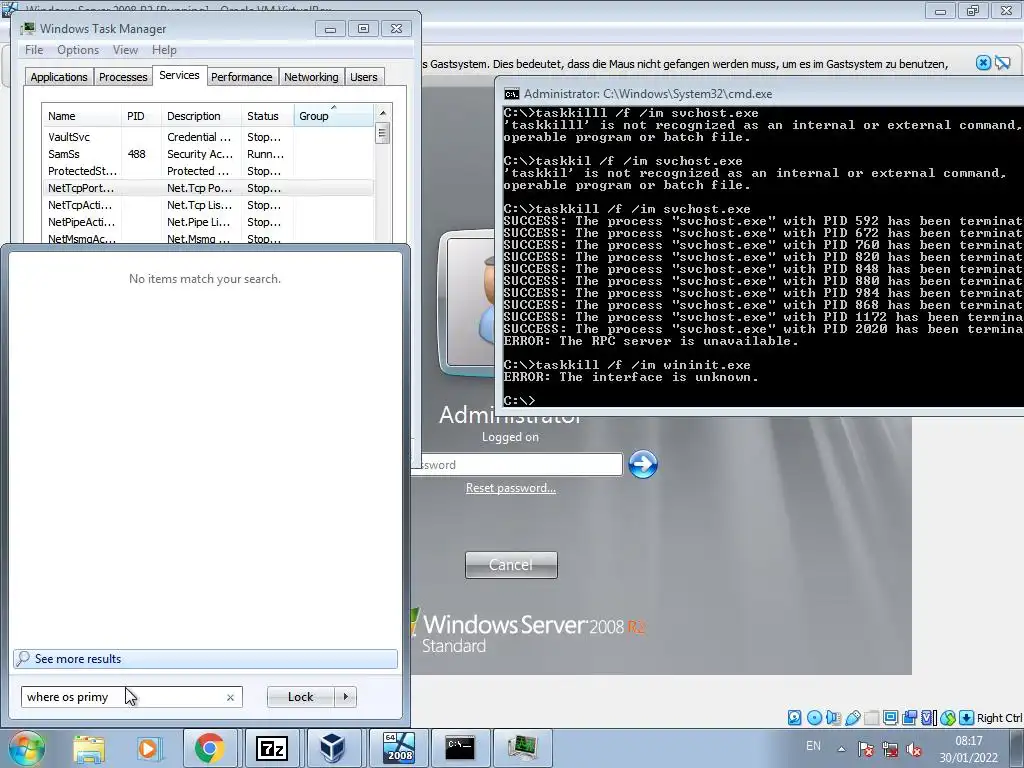Click the password field on logon screen
This screenshot has width=1024, height=768.
(x=517, y=464)
